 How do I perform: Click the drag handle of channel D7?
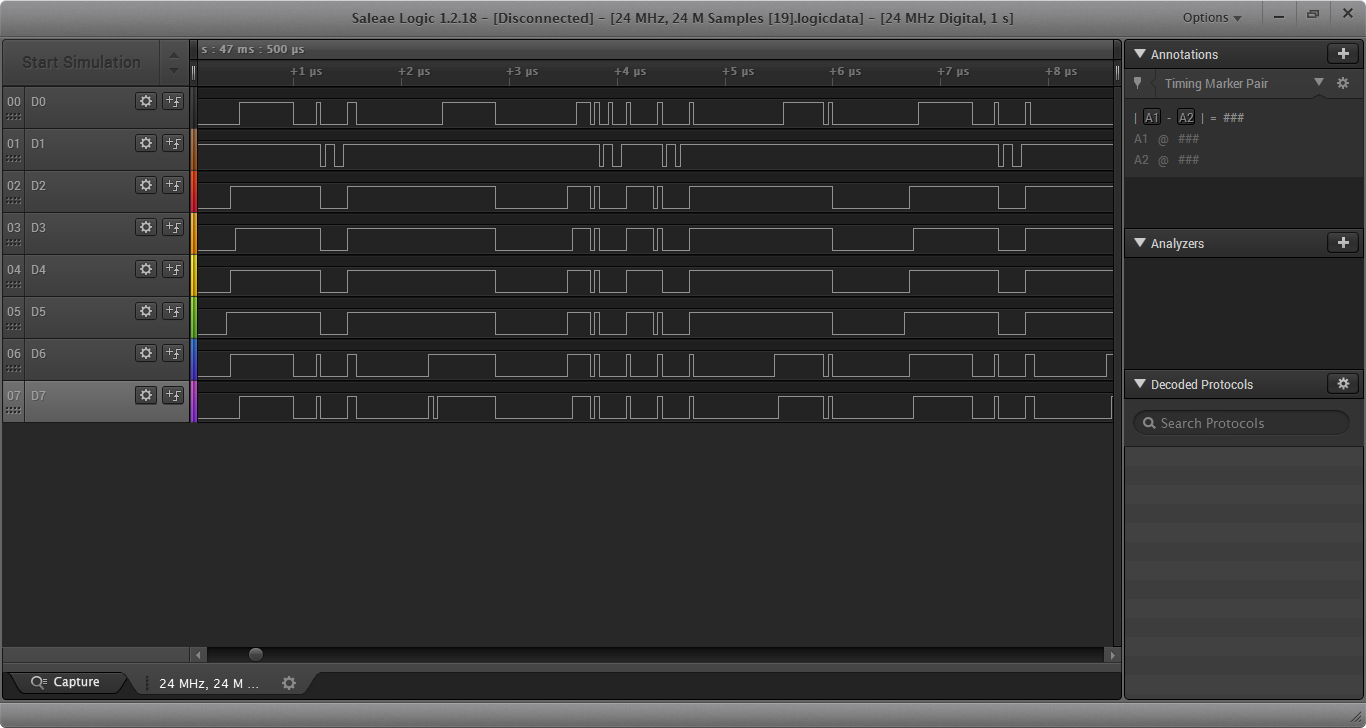(14, 411)
